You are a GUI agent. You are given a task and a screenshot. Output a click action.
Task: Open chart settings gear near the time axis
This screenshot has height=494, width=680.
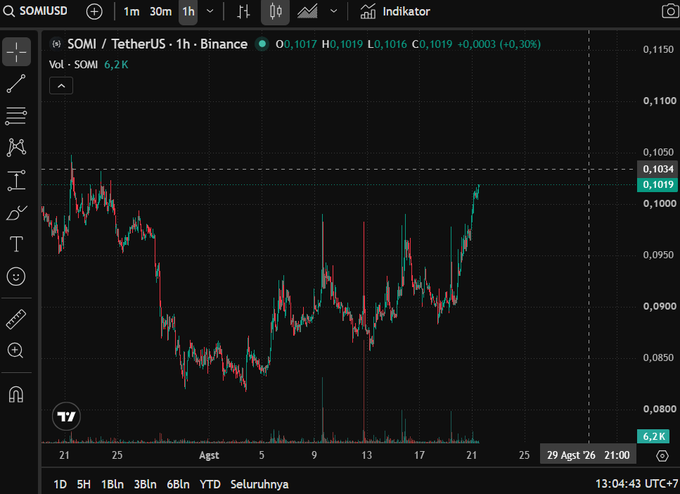tap(662, 456)
